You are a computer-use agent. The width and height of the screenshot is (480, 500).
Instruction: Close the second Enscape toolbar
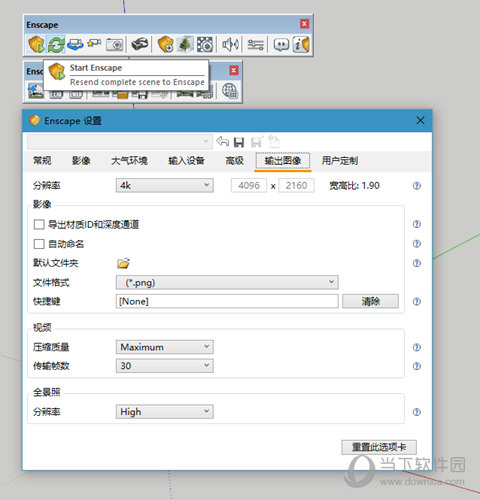234,70
